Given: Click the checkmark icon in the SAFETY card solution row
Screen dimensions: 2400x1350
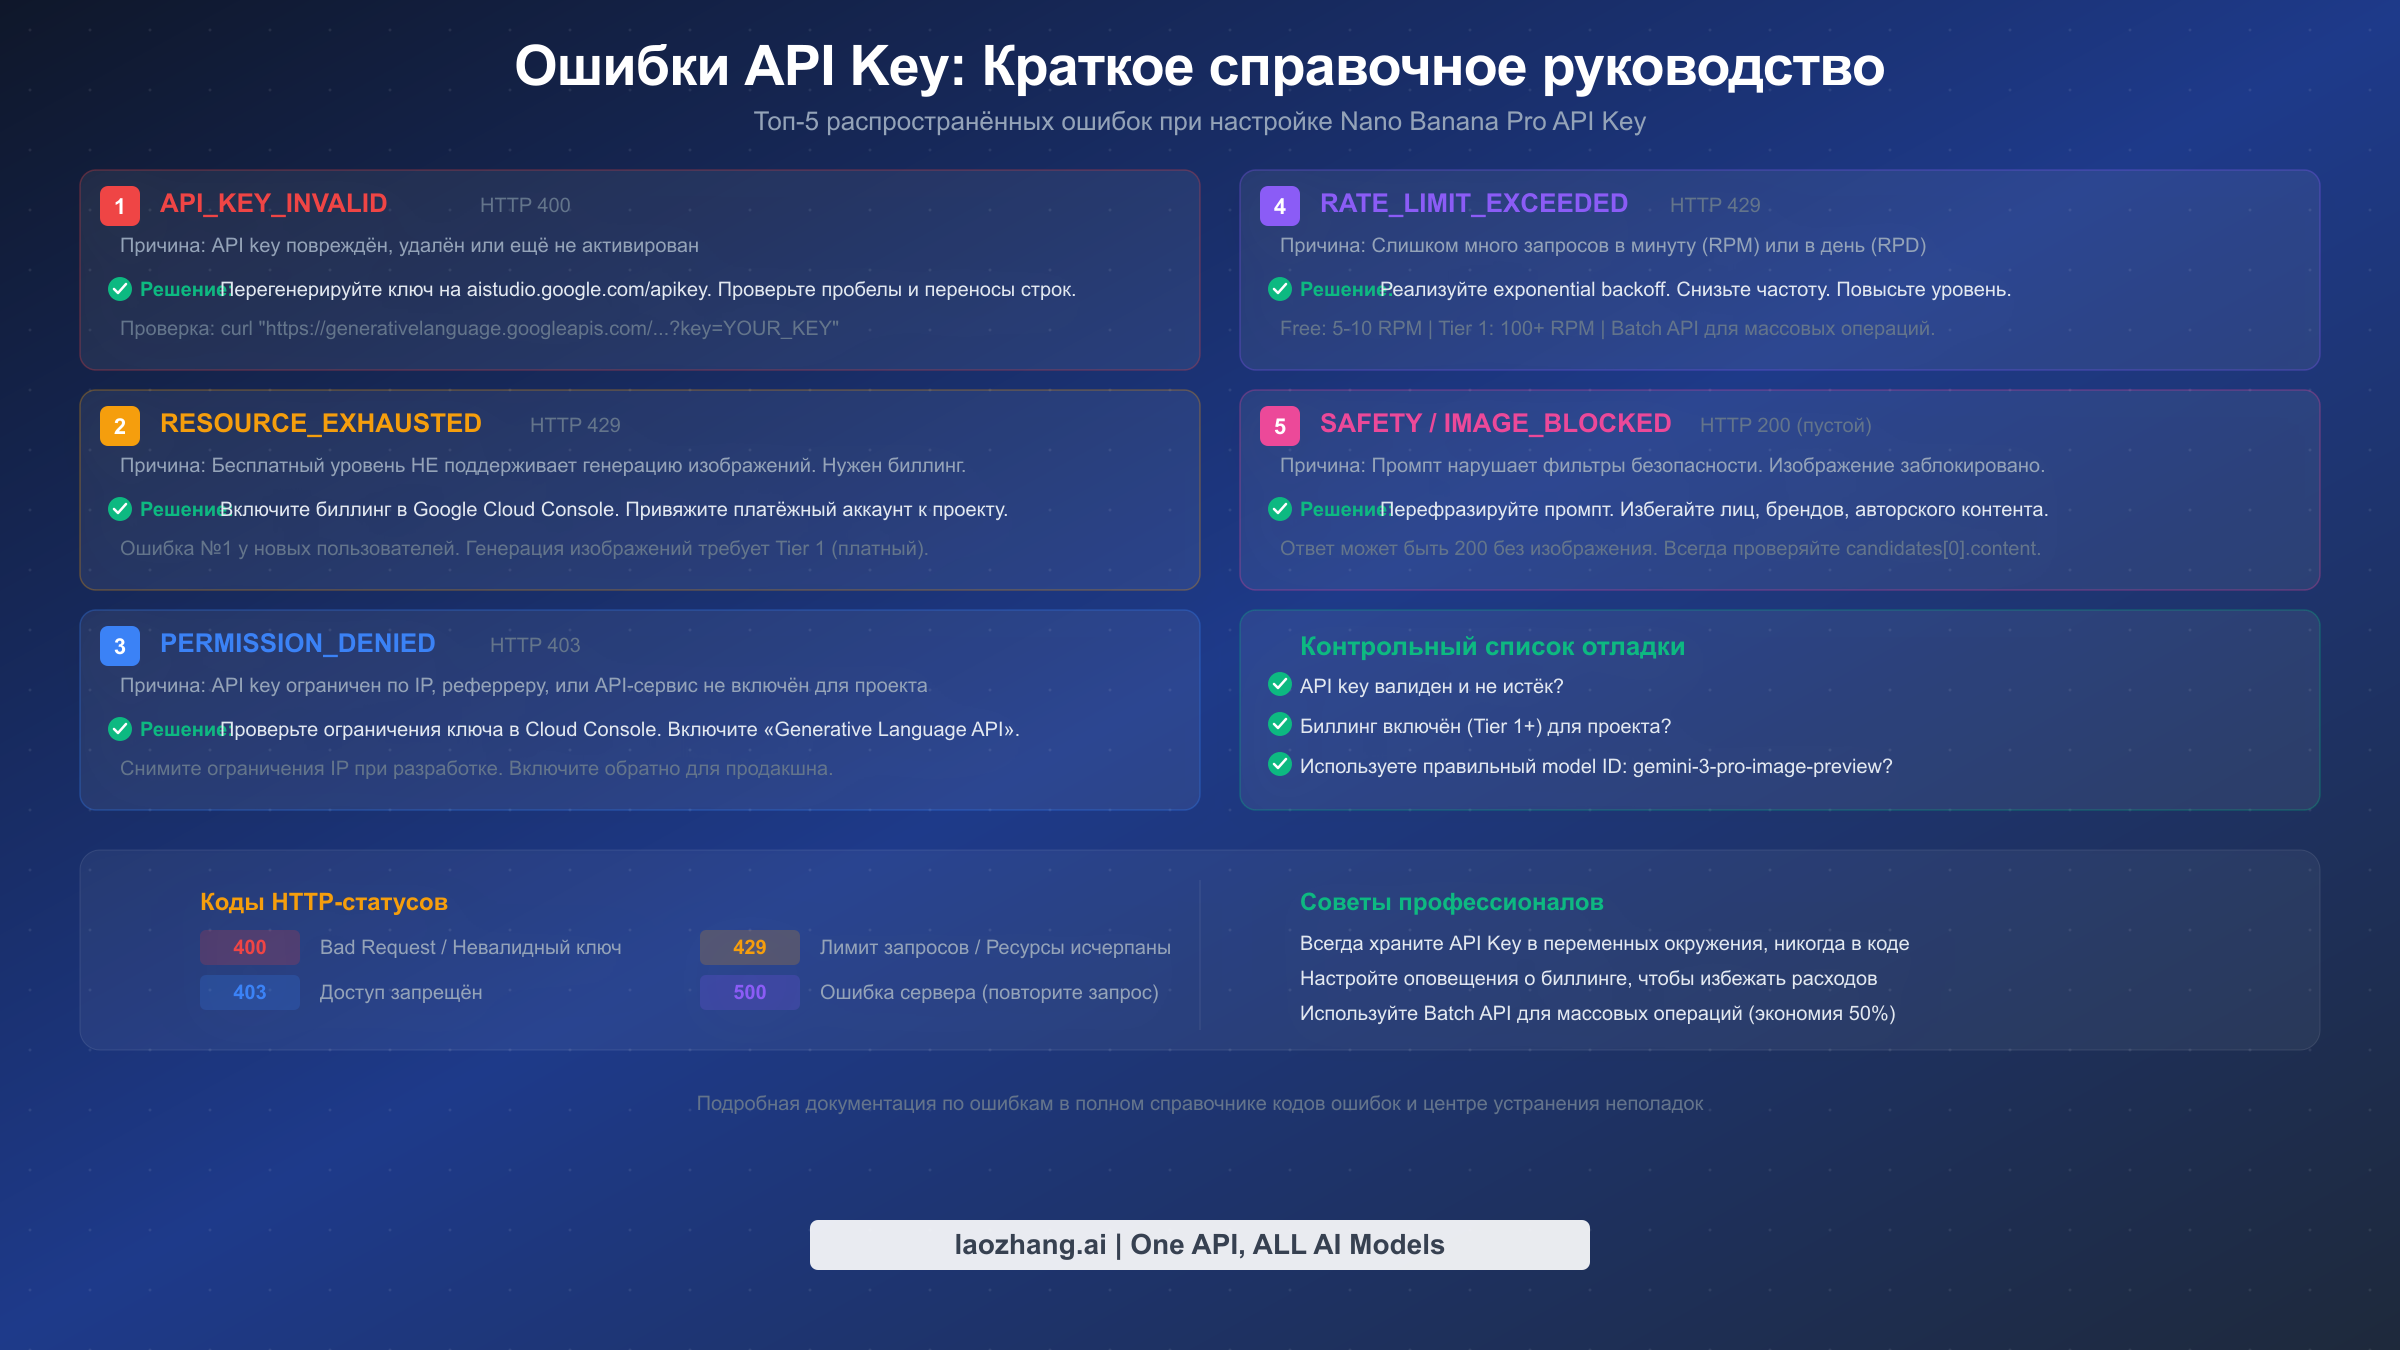Looking at the screenshot, I should point(1280,509).
